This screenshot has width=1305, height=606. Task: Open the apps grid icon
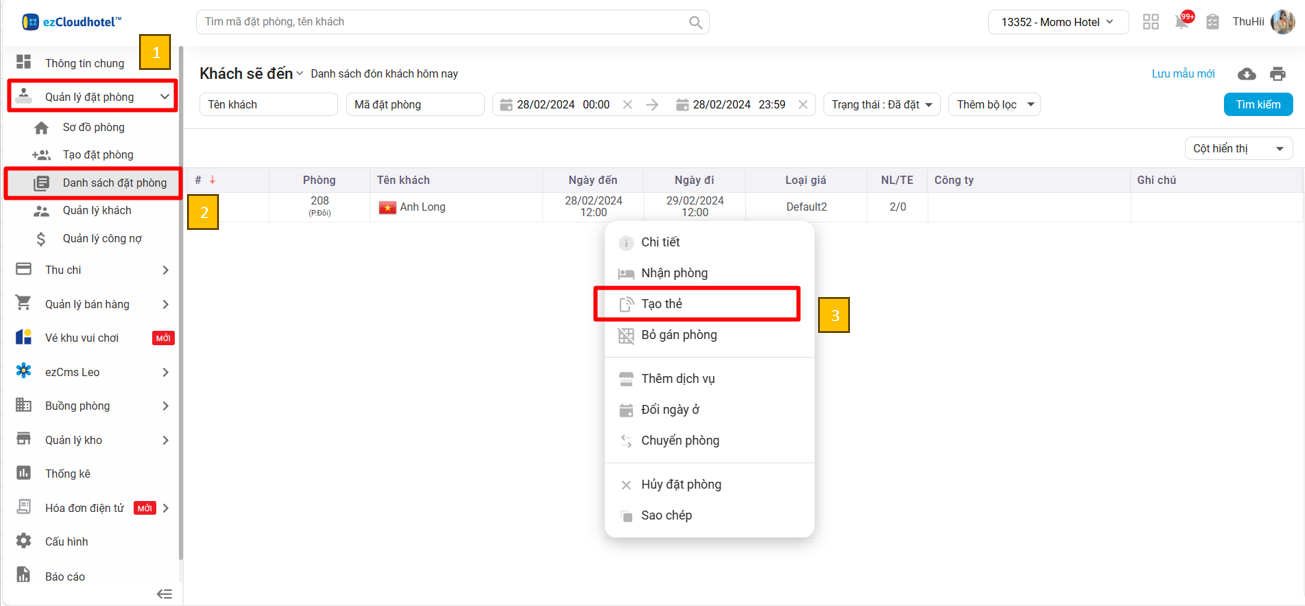[x=1151, y=22]
